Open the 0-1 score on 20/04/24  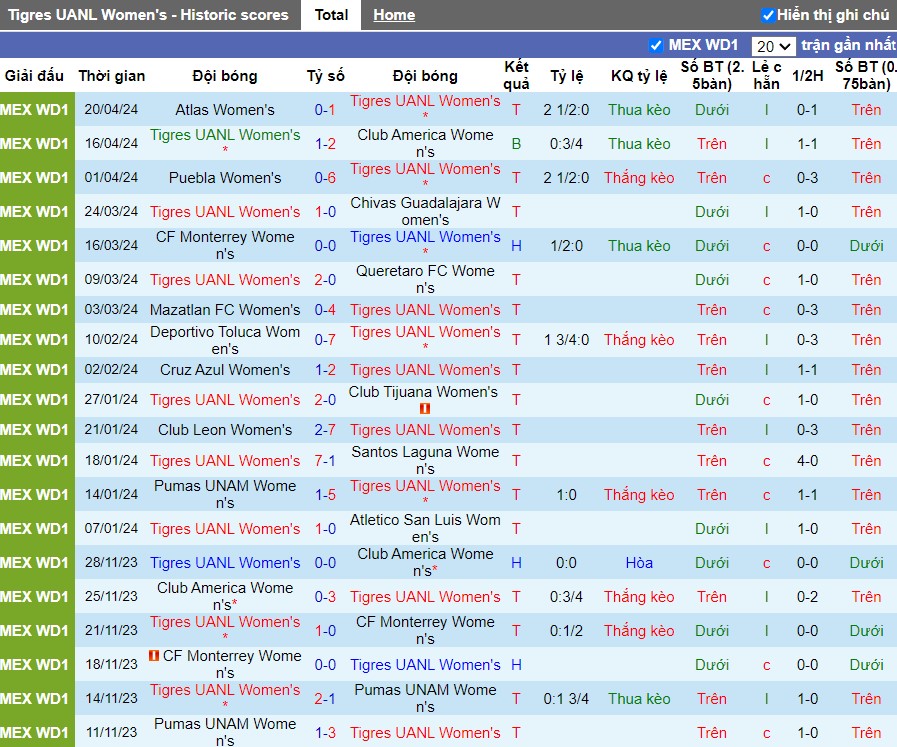[325, 109]
